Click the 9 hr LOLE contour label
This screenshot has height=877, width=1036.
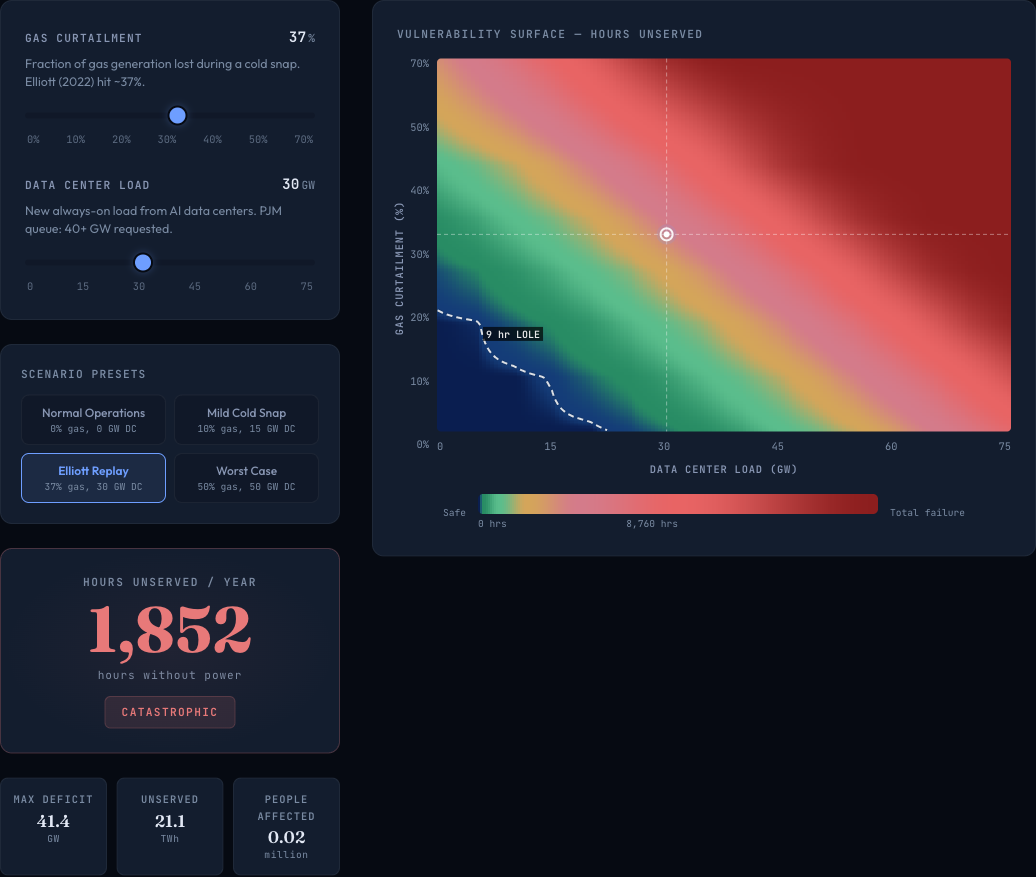tap(513, 334)
